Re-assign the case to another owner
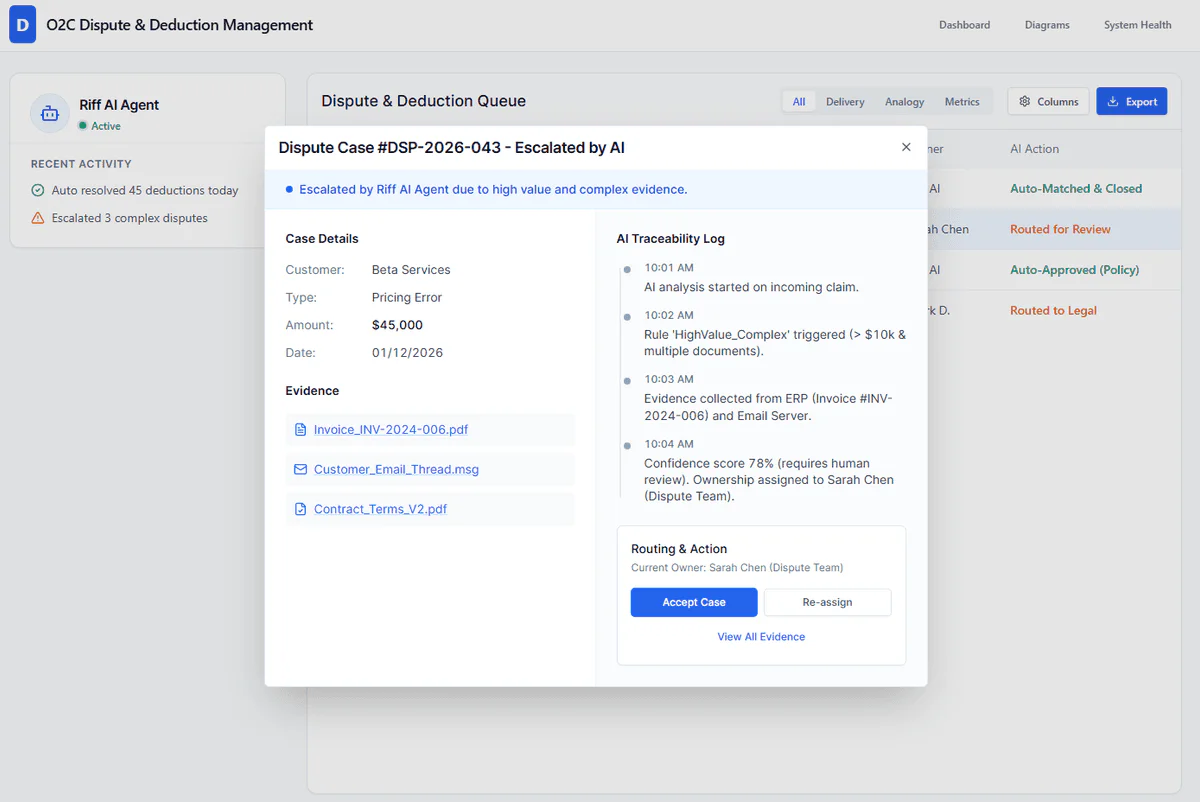This screenshot has height=802, width=1200. (x=828, y=602)
